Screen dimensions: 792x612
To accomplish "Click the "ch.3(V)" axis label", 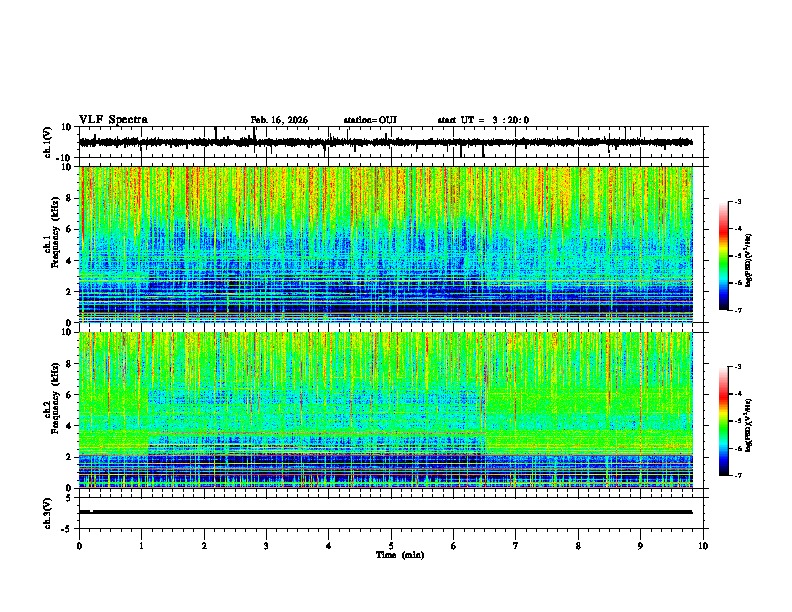I will click(48, 513).
